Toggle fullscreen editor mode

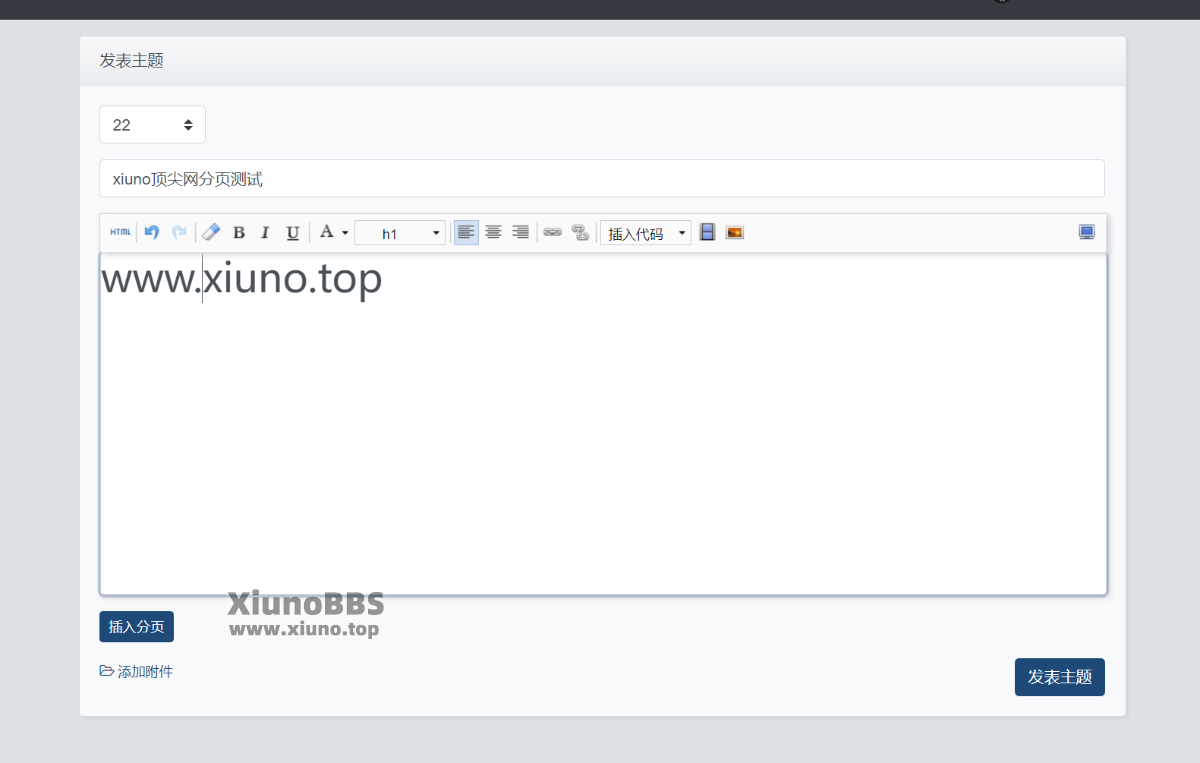pyautogui.click(x=1087, y=232)
